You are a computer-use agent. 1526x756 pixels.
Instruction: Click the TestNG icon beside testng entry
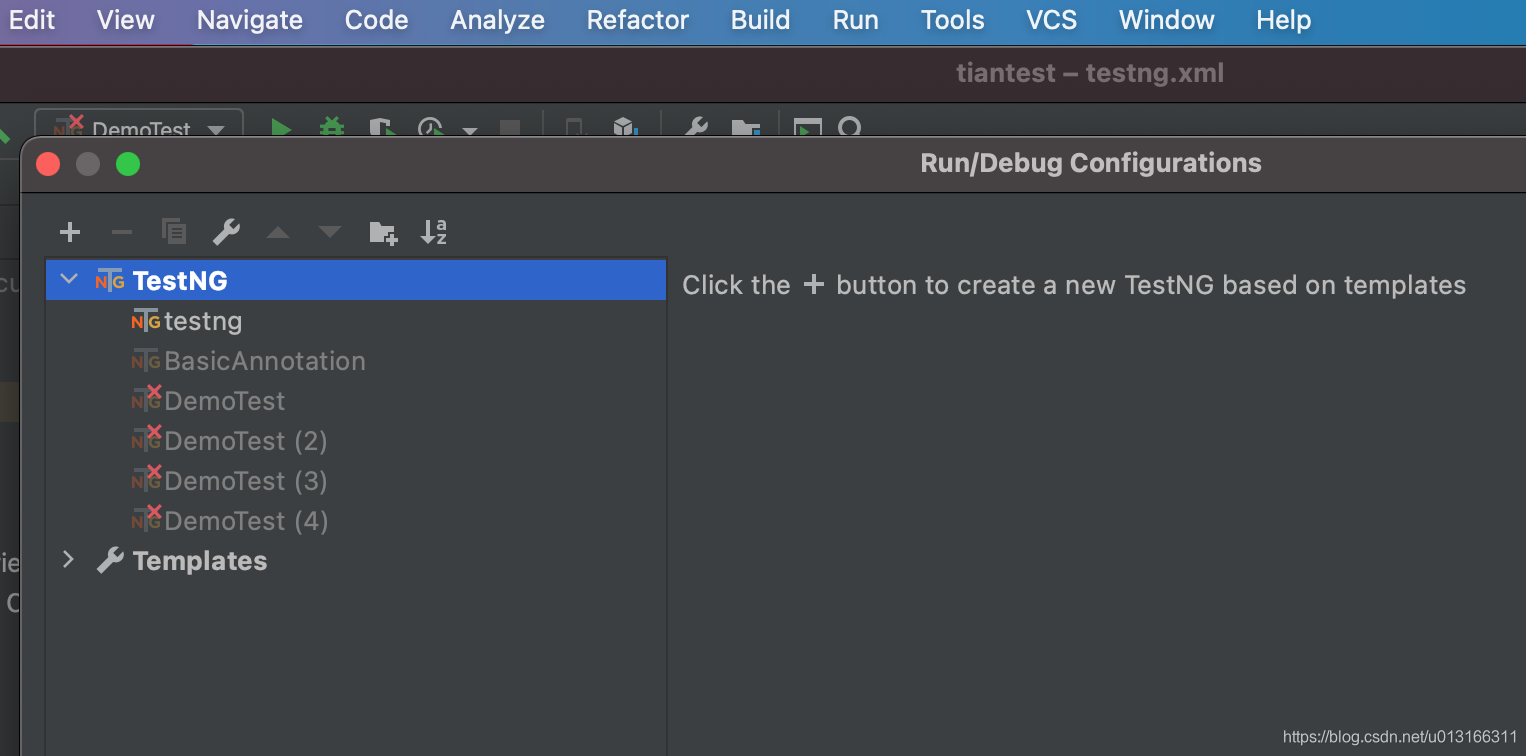click(146, 321)
